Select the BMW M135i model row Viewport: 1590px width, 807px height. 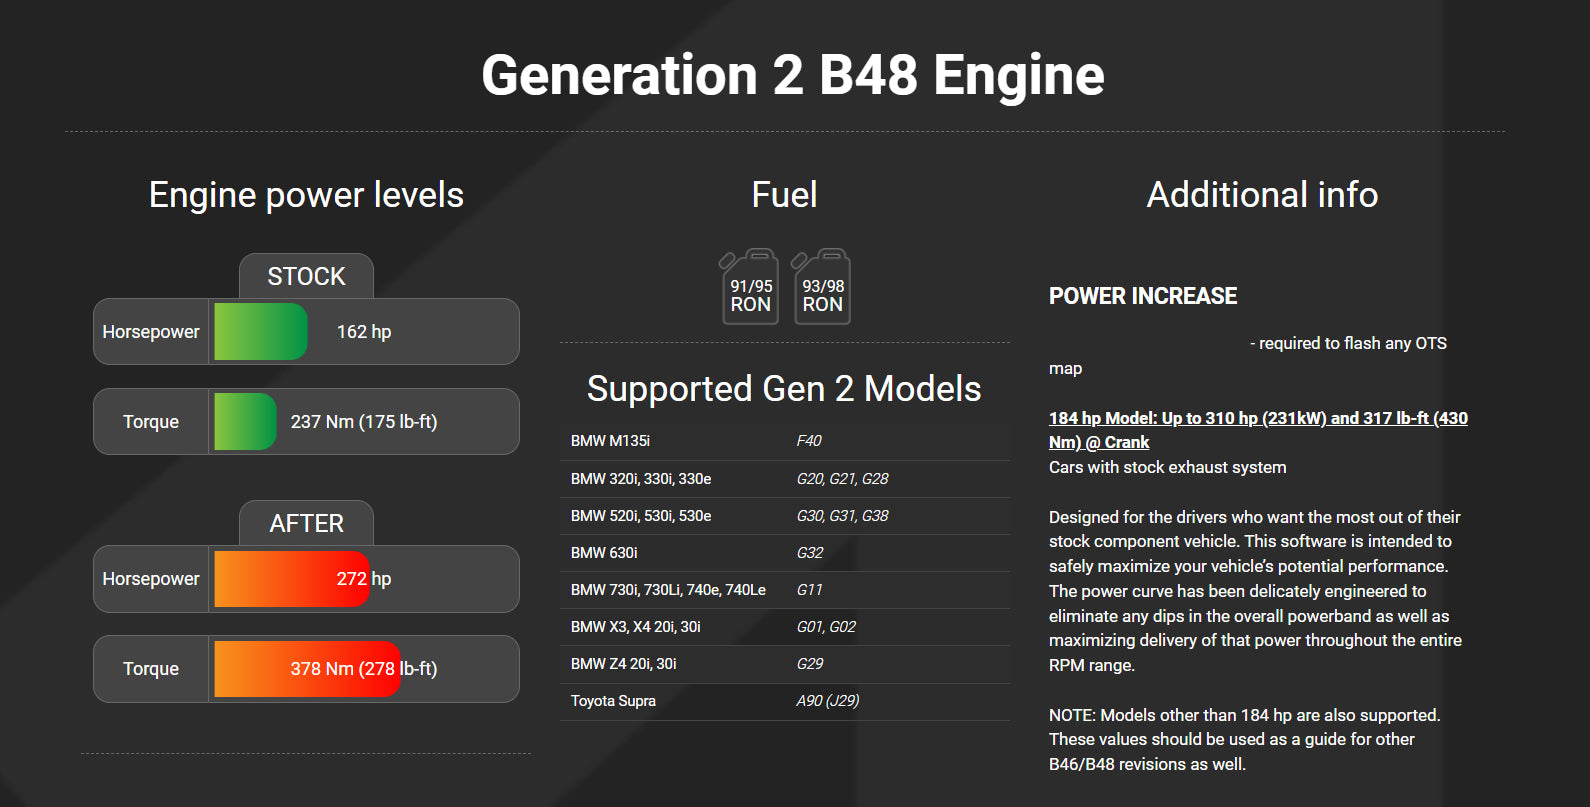coord(785,441)
